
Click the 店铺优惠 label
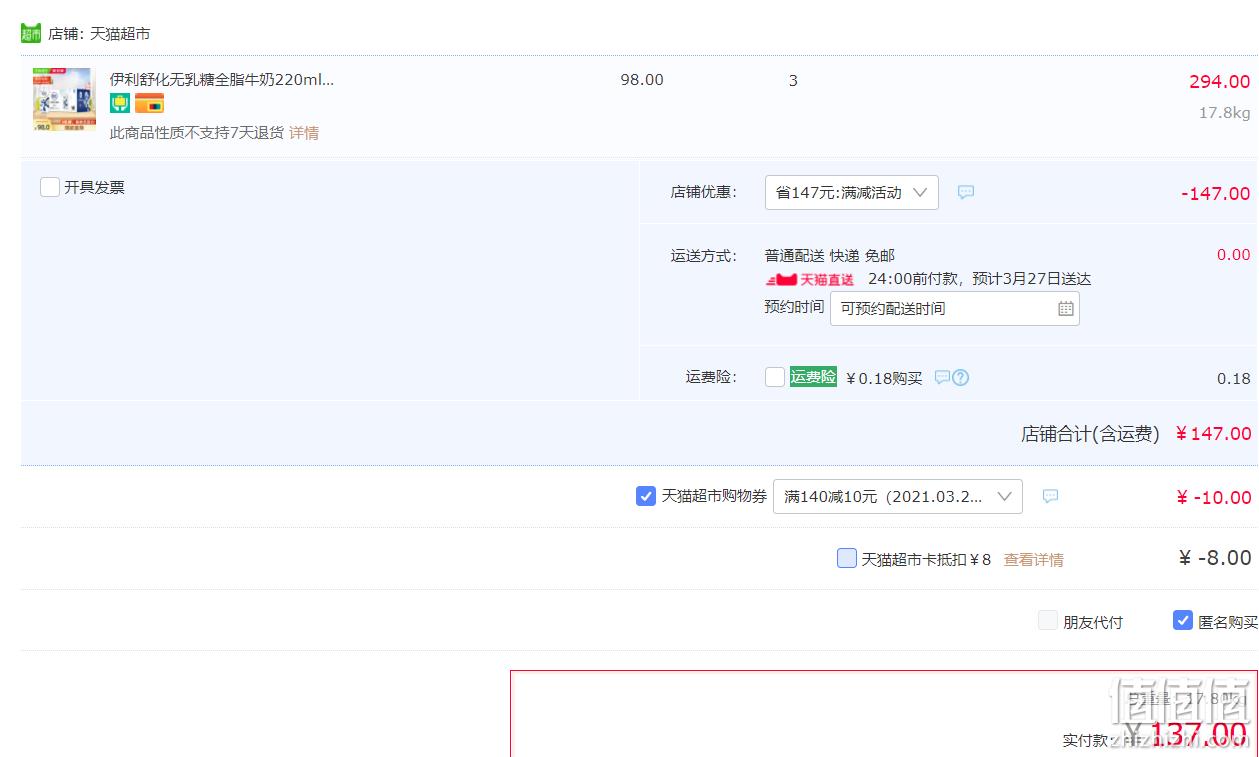704,192
